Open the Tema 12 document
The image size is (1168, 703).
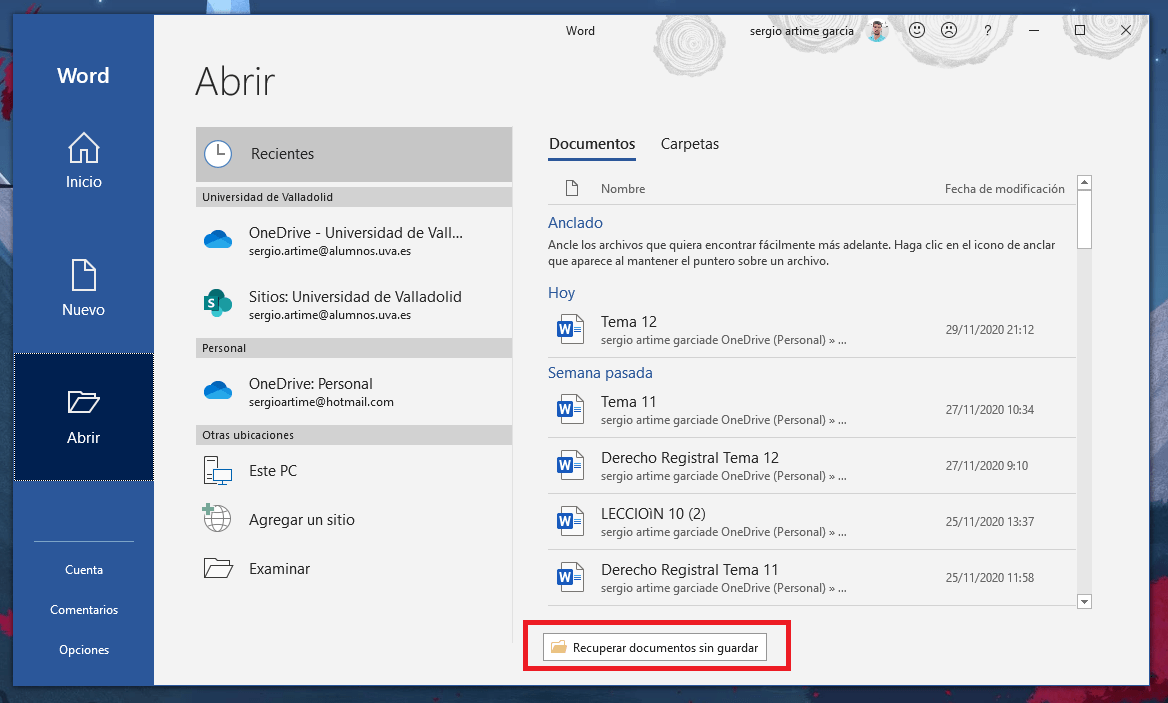[629, 322]
